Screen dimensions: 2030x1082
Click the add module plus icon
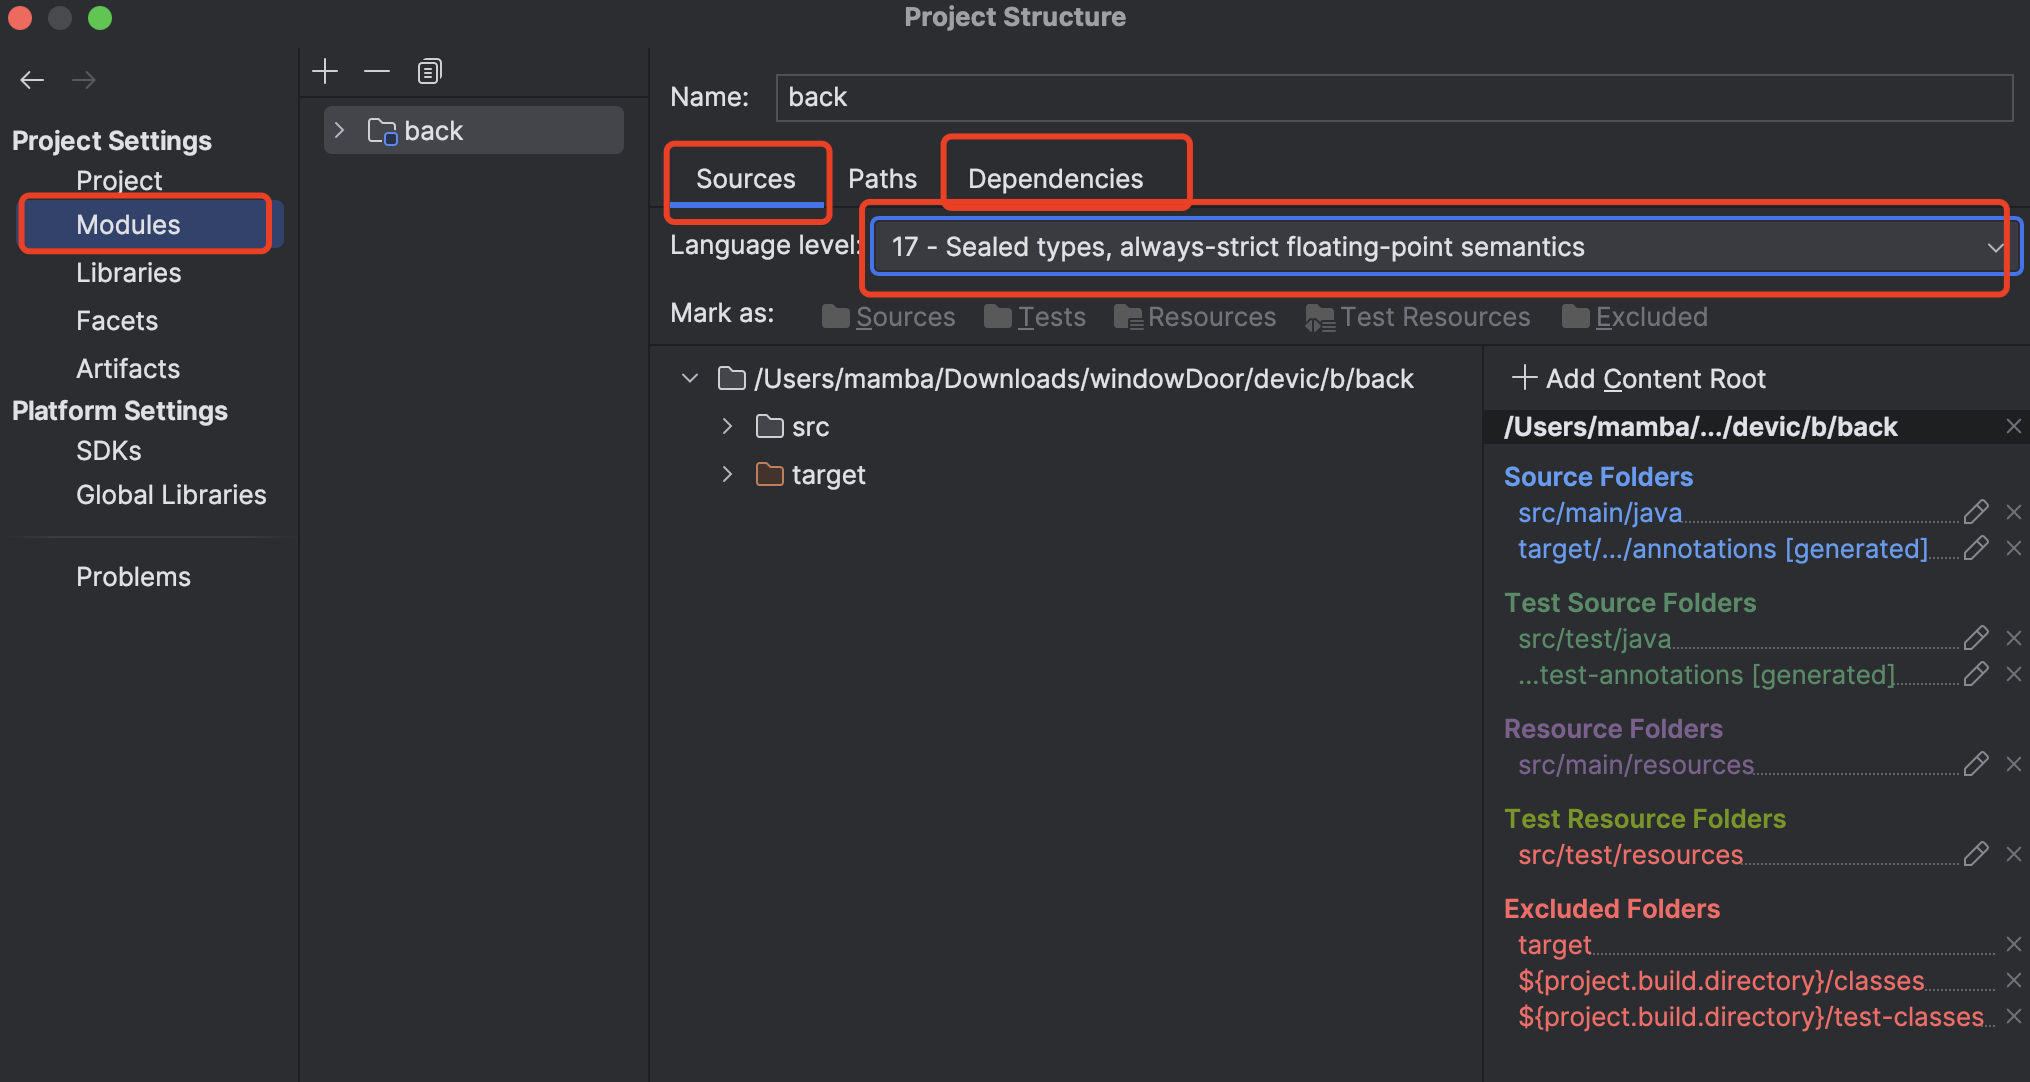(325, 71)
